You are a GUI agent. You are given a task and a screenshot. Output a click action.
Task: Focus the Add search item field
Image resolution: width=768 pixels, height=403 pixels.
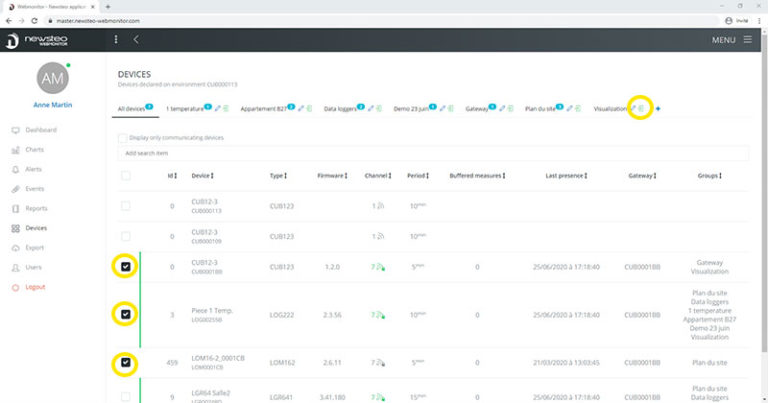tap(433, 153)
